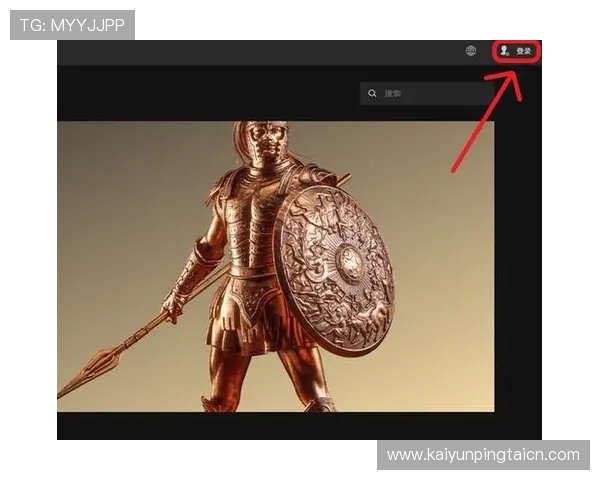Click the user avatar icon beside 登录
600x480 pixels.
point(505,51)
